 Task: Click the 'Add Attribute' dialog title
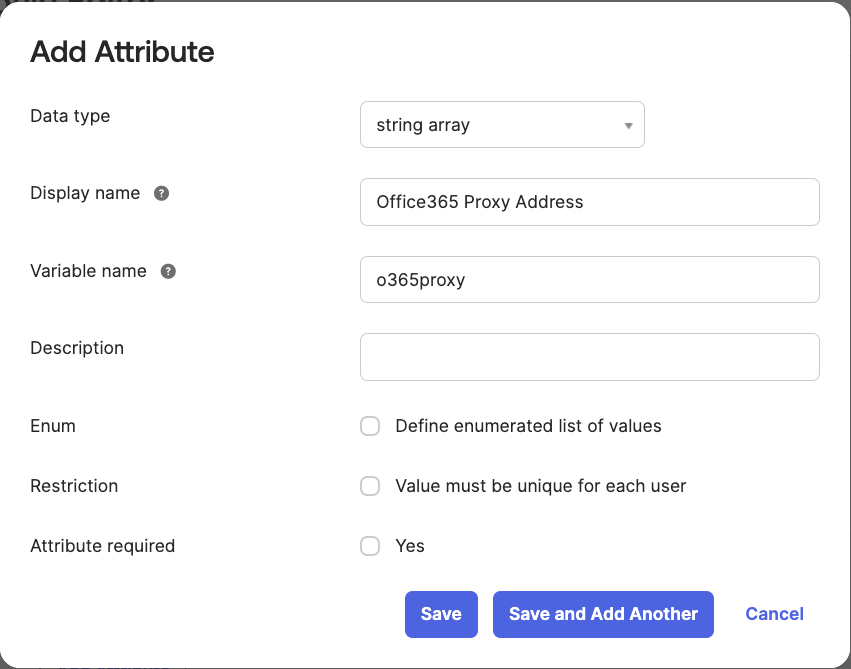pos(122,52)
